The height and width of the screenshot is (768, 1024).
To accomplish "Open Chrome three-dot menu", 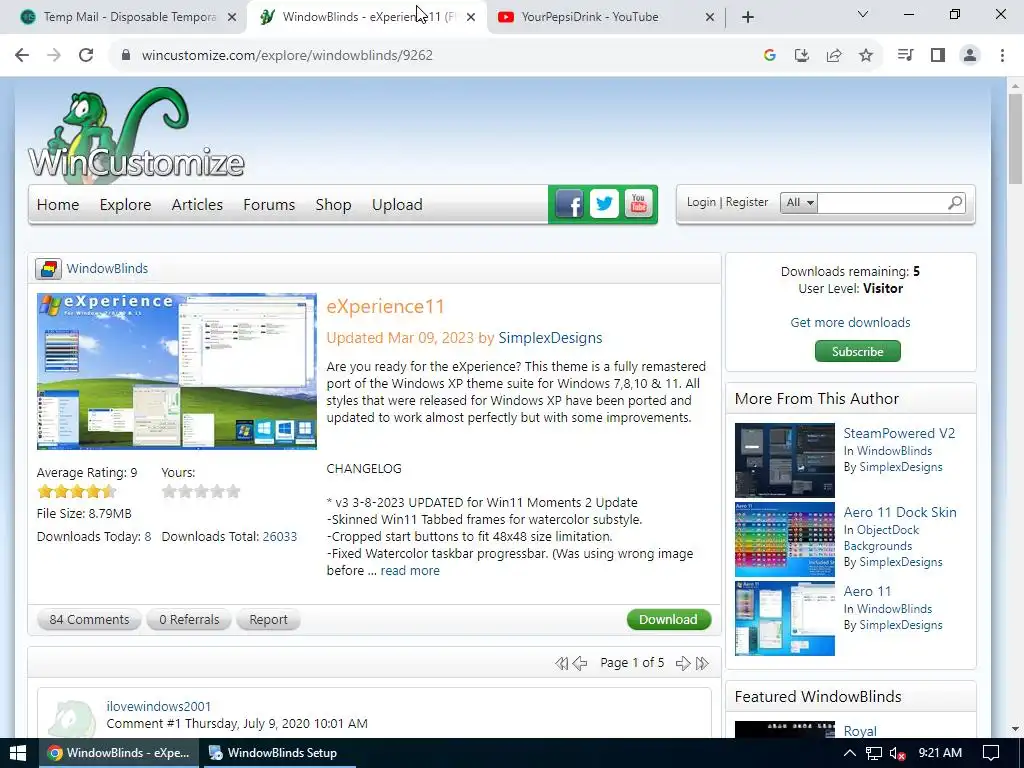I will coord(1002,55).
